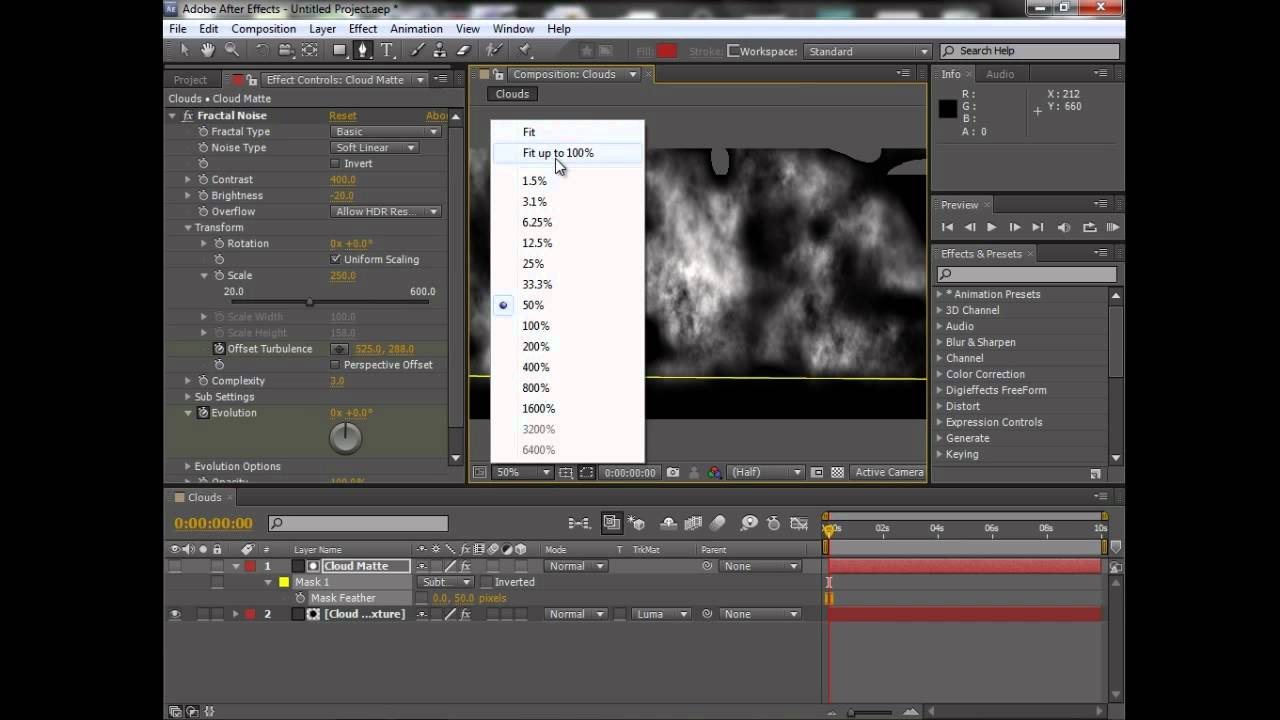This screenshot has width=1280, height=720.
Task: Expand Animation Presets folder
Action: (940, 294)
